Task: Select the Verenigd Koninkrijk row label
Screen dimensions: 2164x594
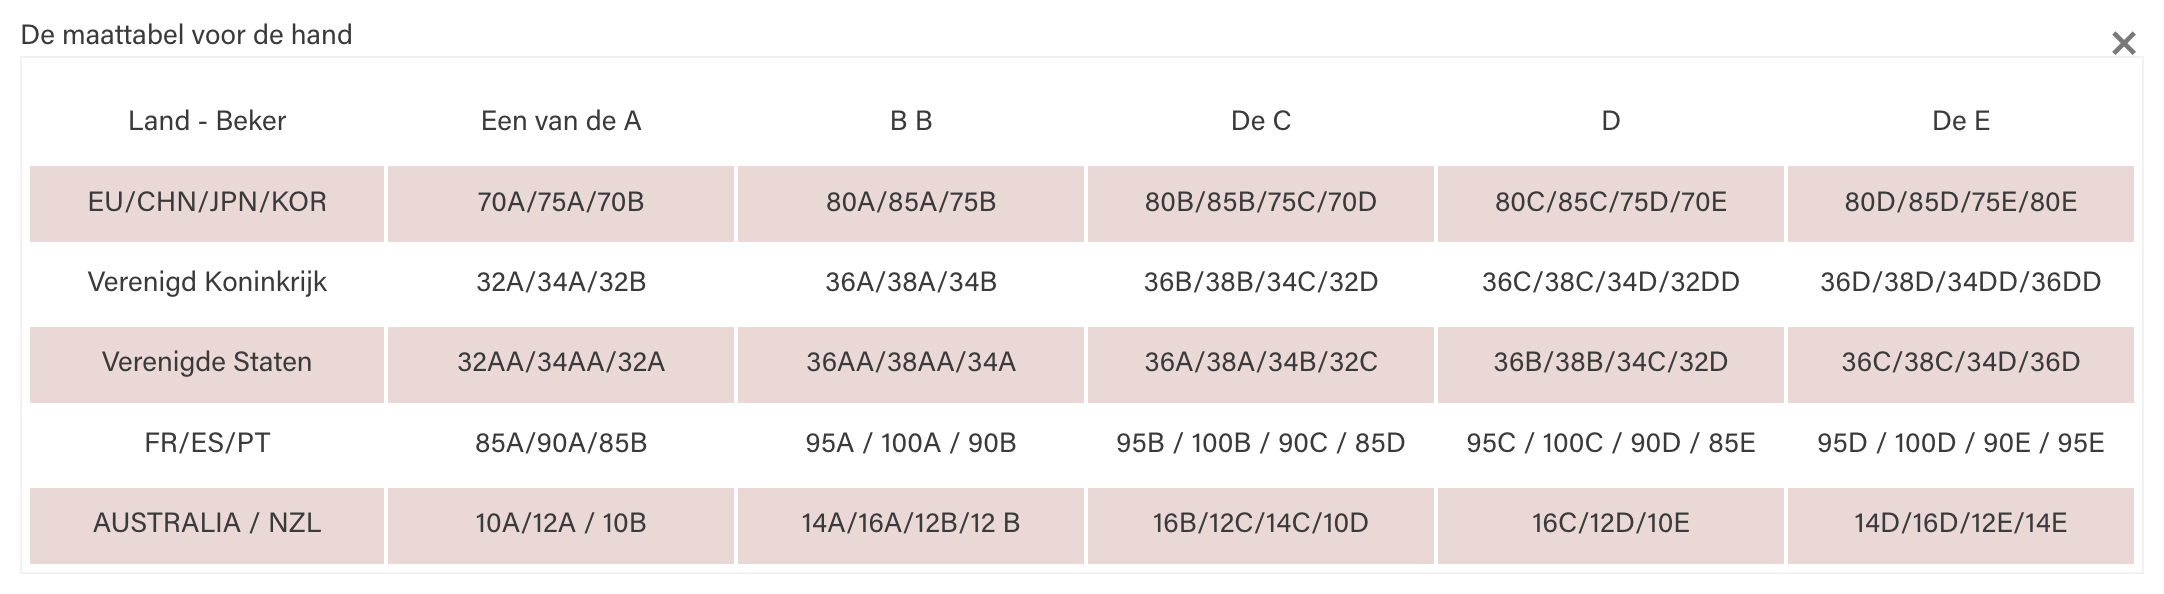Action: pos(207,283)
